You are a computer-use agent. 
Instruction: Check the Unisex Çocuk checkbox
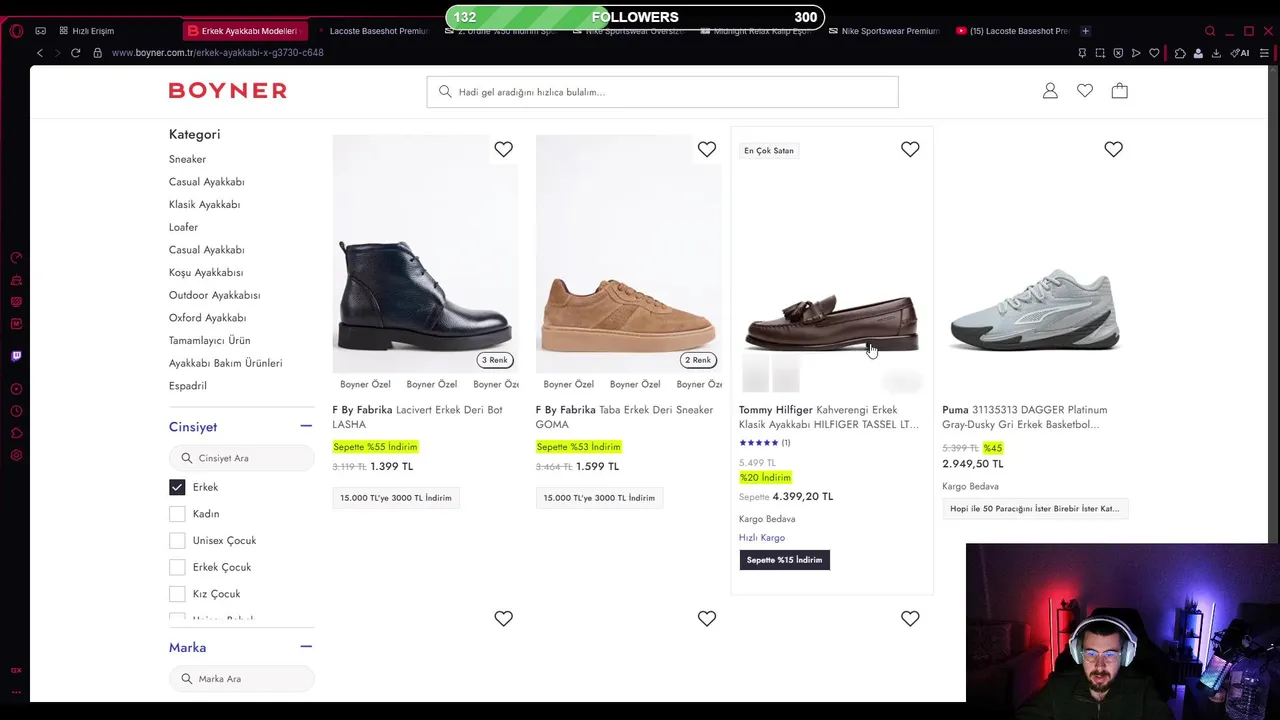coord(177,540)
